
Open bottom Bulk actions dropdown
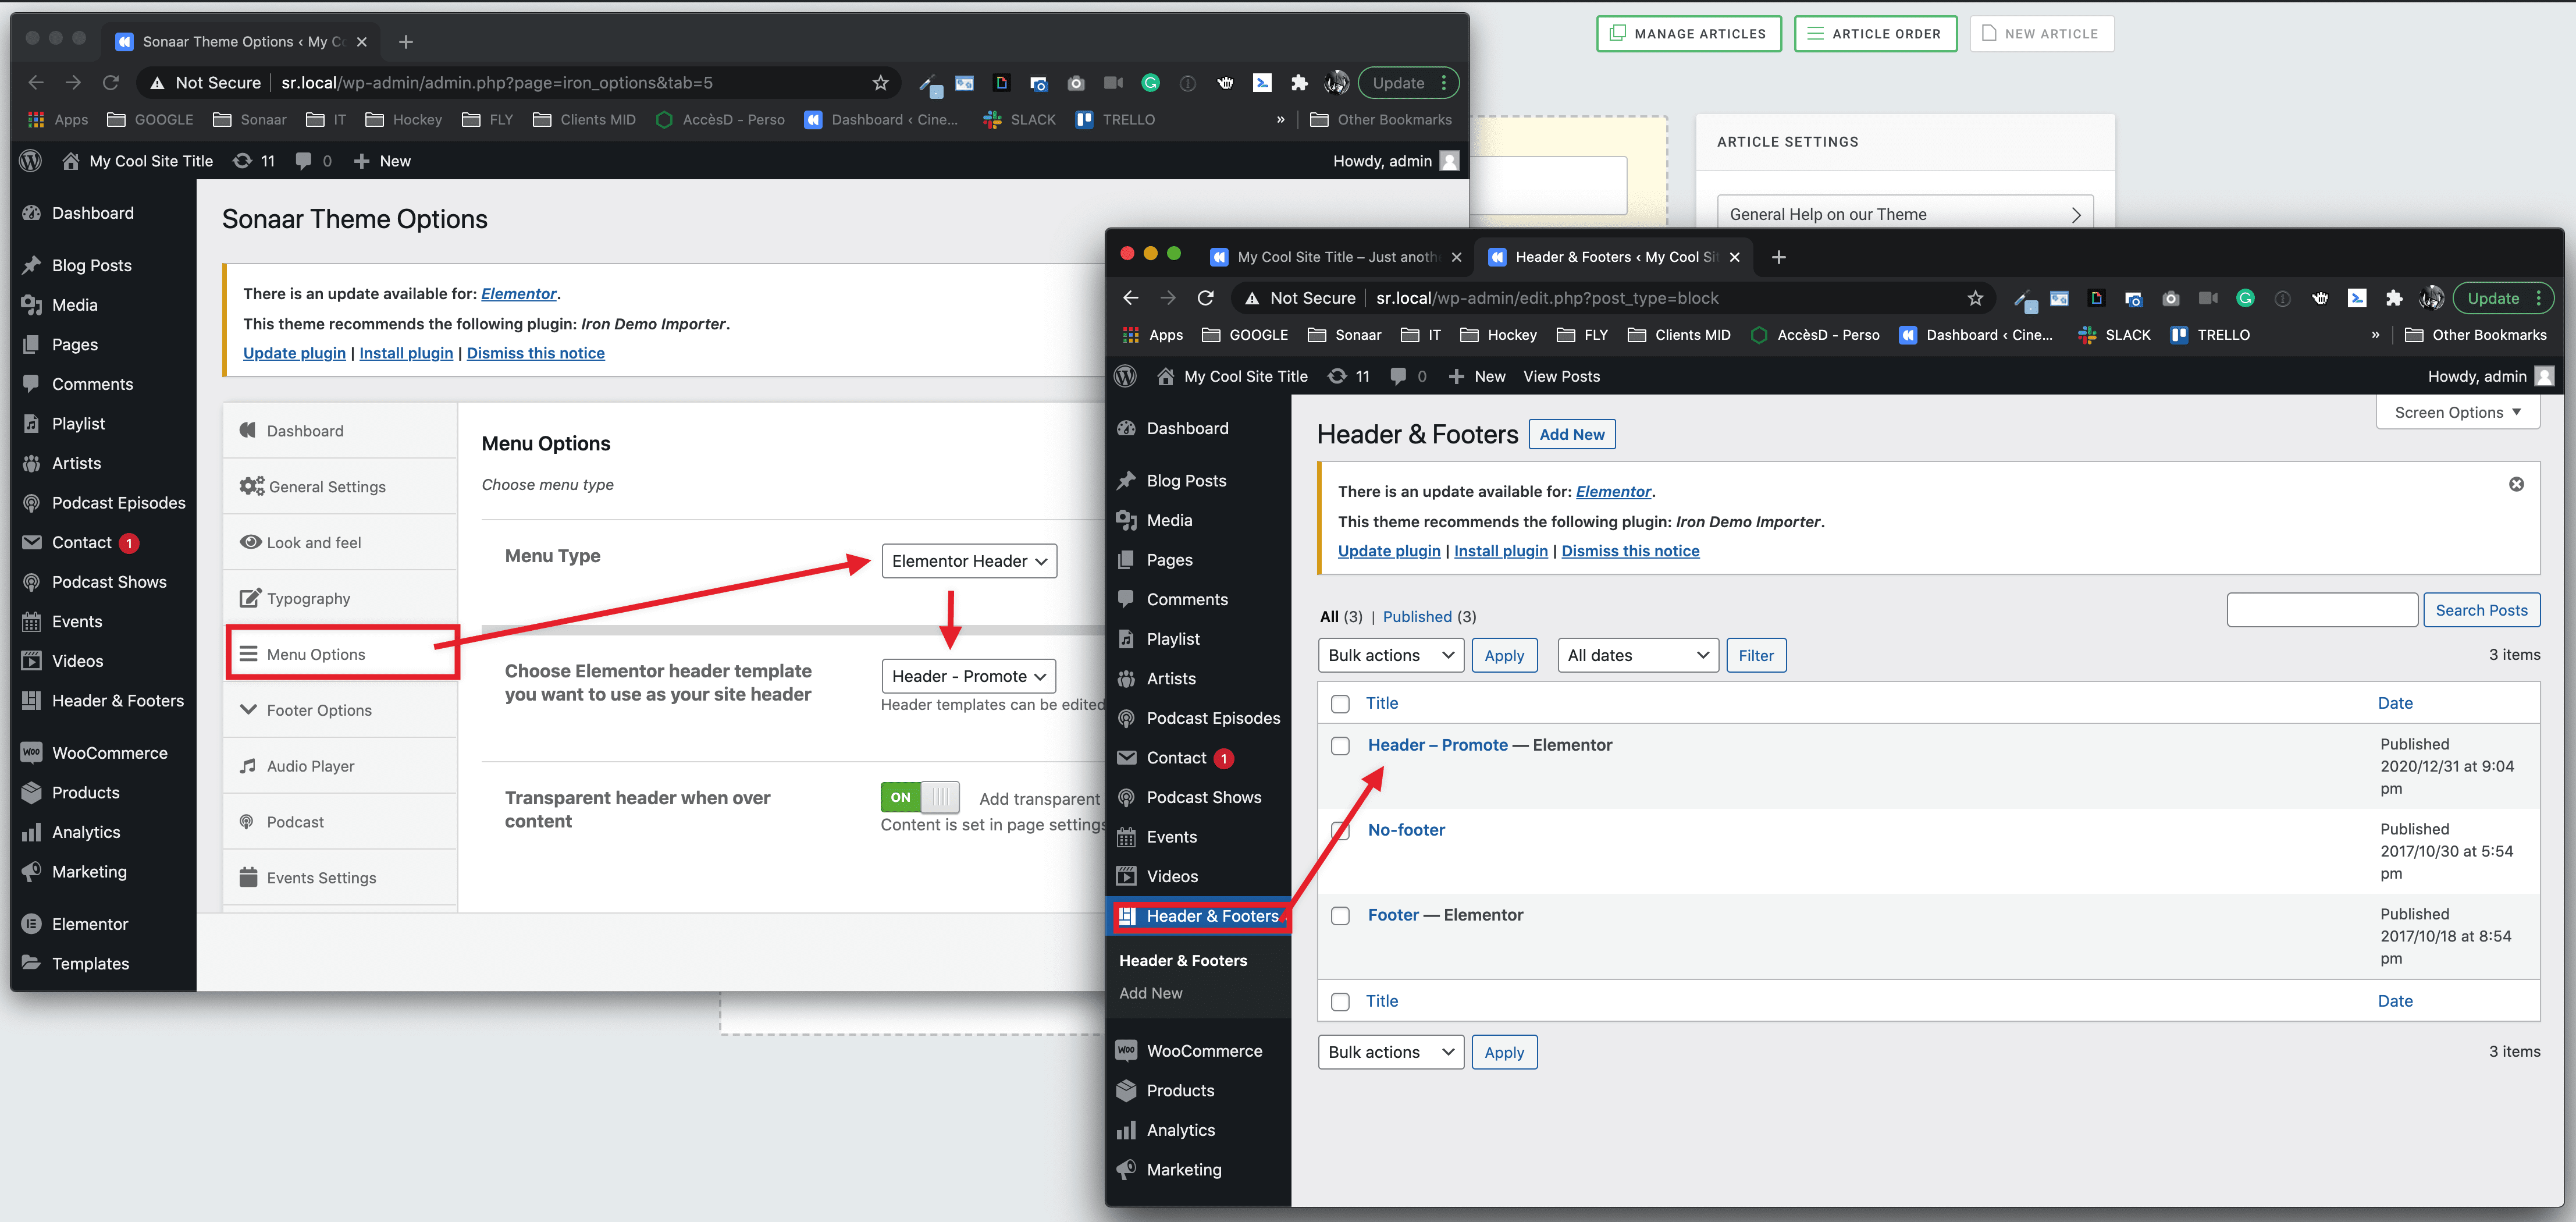point(1391,1052)
